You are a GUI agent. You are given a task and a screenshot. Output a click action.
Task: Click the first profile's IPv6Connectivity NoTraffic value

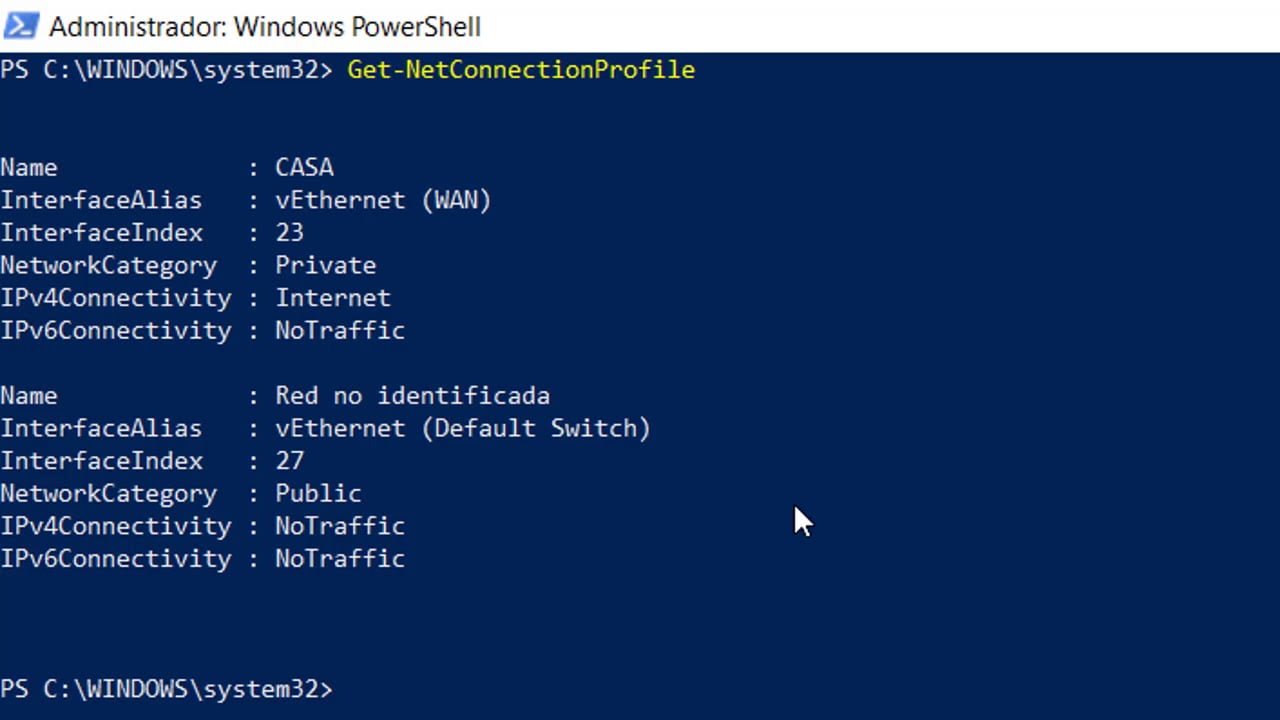(340, 331)
